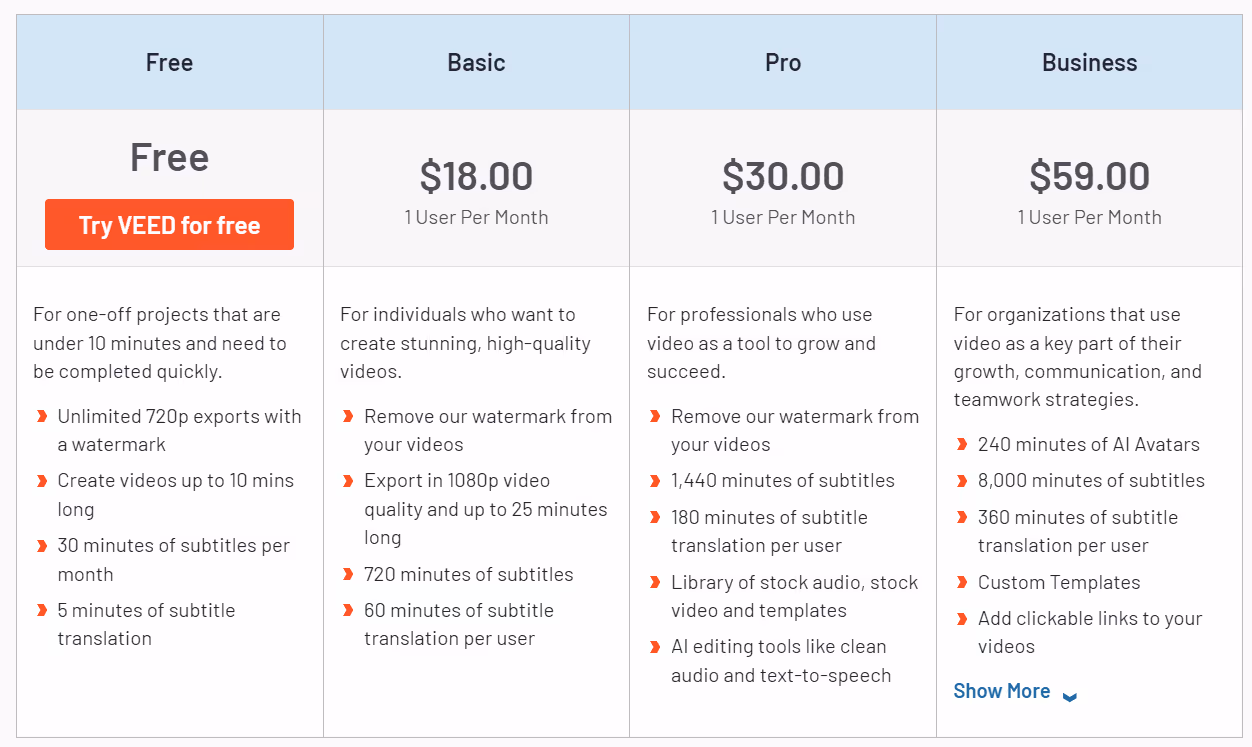Click the $18.00 Basic price
This screenshot has width=1252, height=747.
pos(476,176)
